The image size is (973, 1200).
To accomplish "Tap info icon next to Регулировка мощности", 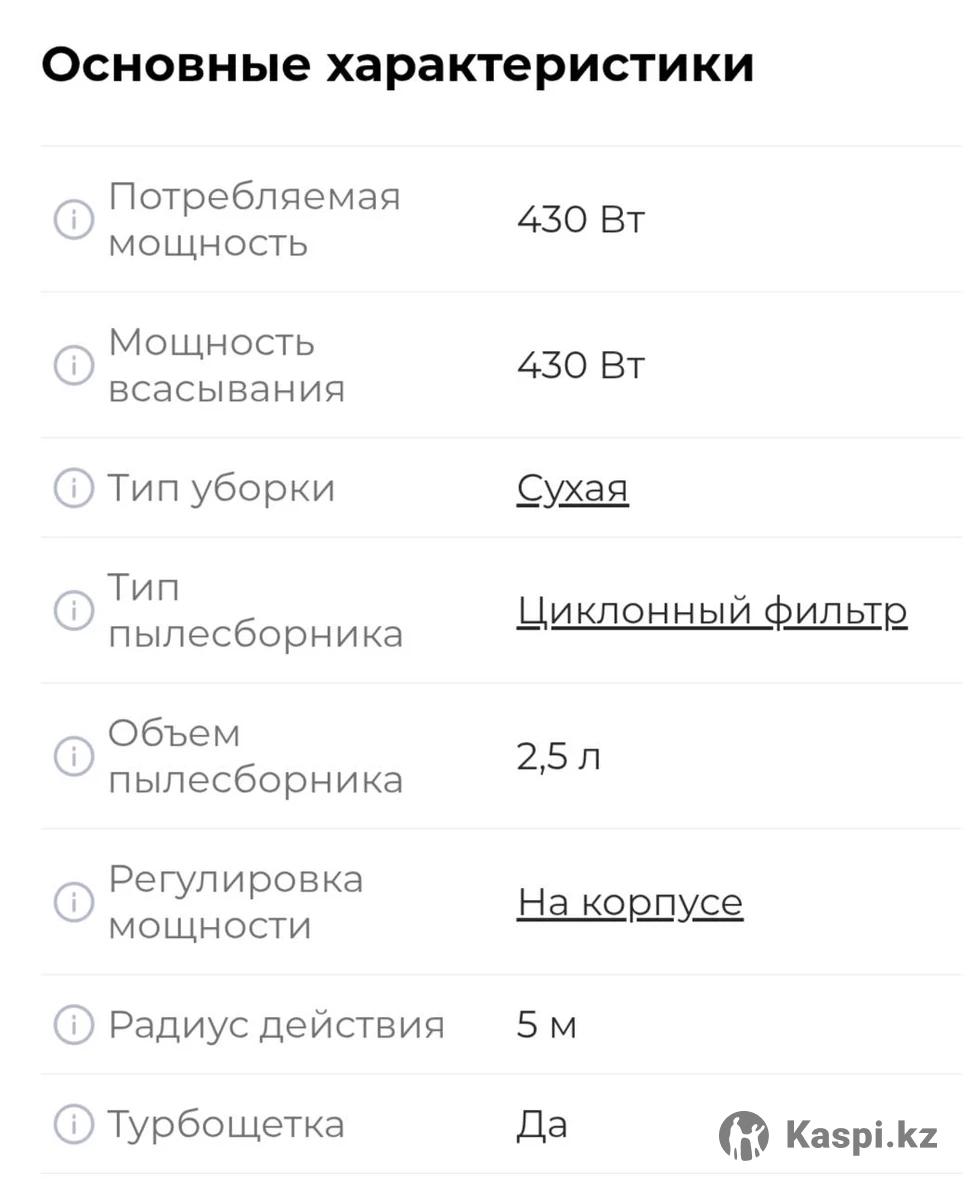I will [x=73, y=902].
